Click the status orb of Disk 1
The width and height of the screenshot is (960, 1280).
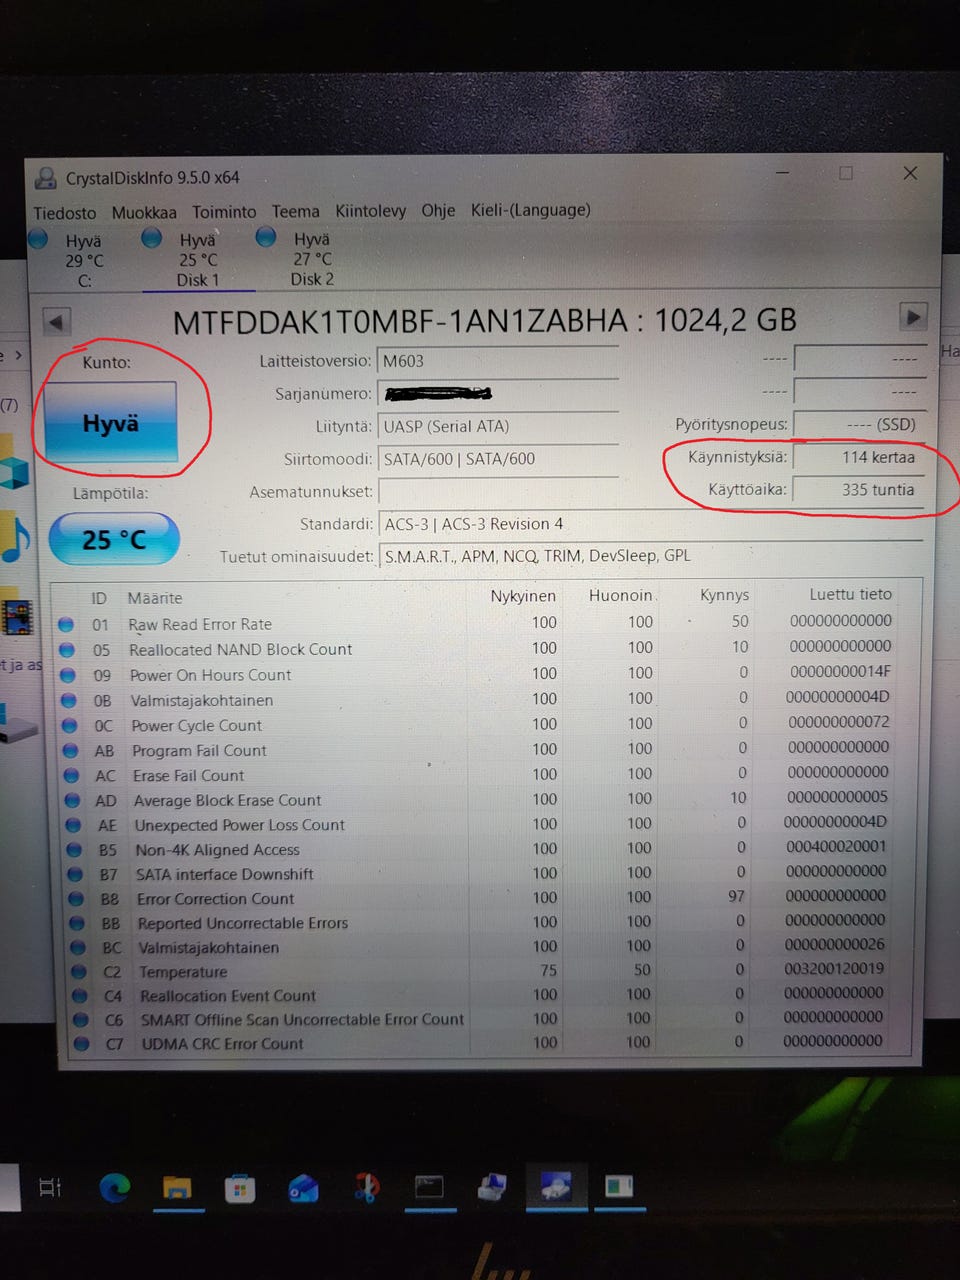(152, 237)
